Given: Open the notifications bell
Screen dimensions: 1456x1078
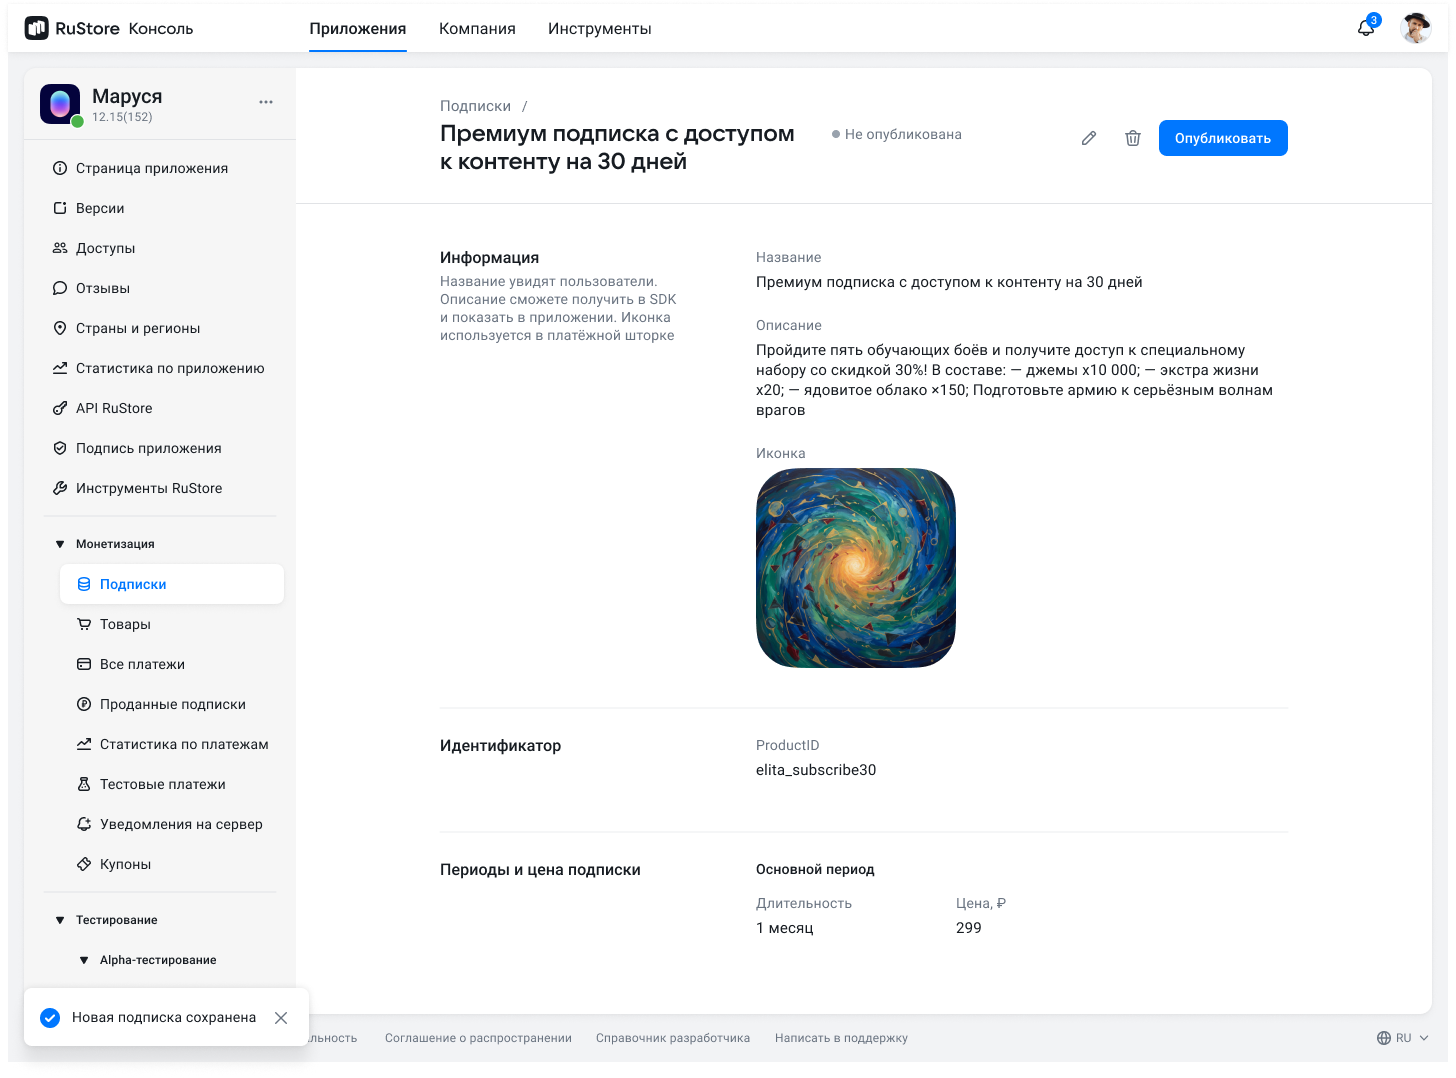Looking at the screenshot, I should click(1366, 27).
